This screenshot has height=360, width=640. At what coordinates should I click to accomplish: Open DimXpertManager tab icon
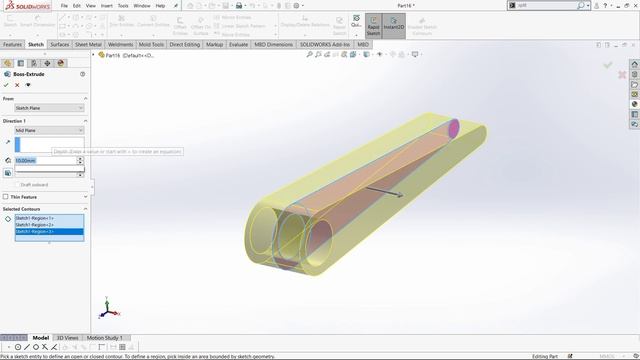47,63
